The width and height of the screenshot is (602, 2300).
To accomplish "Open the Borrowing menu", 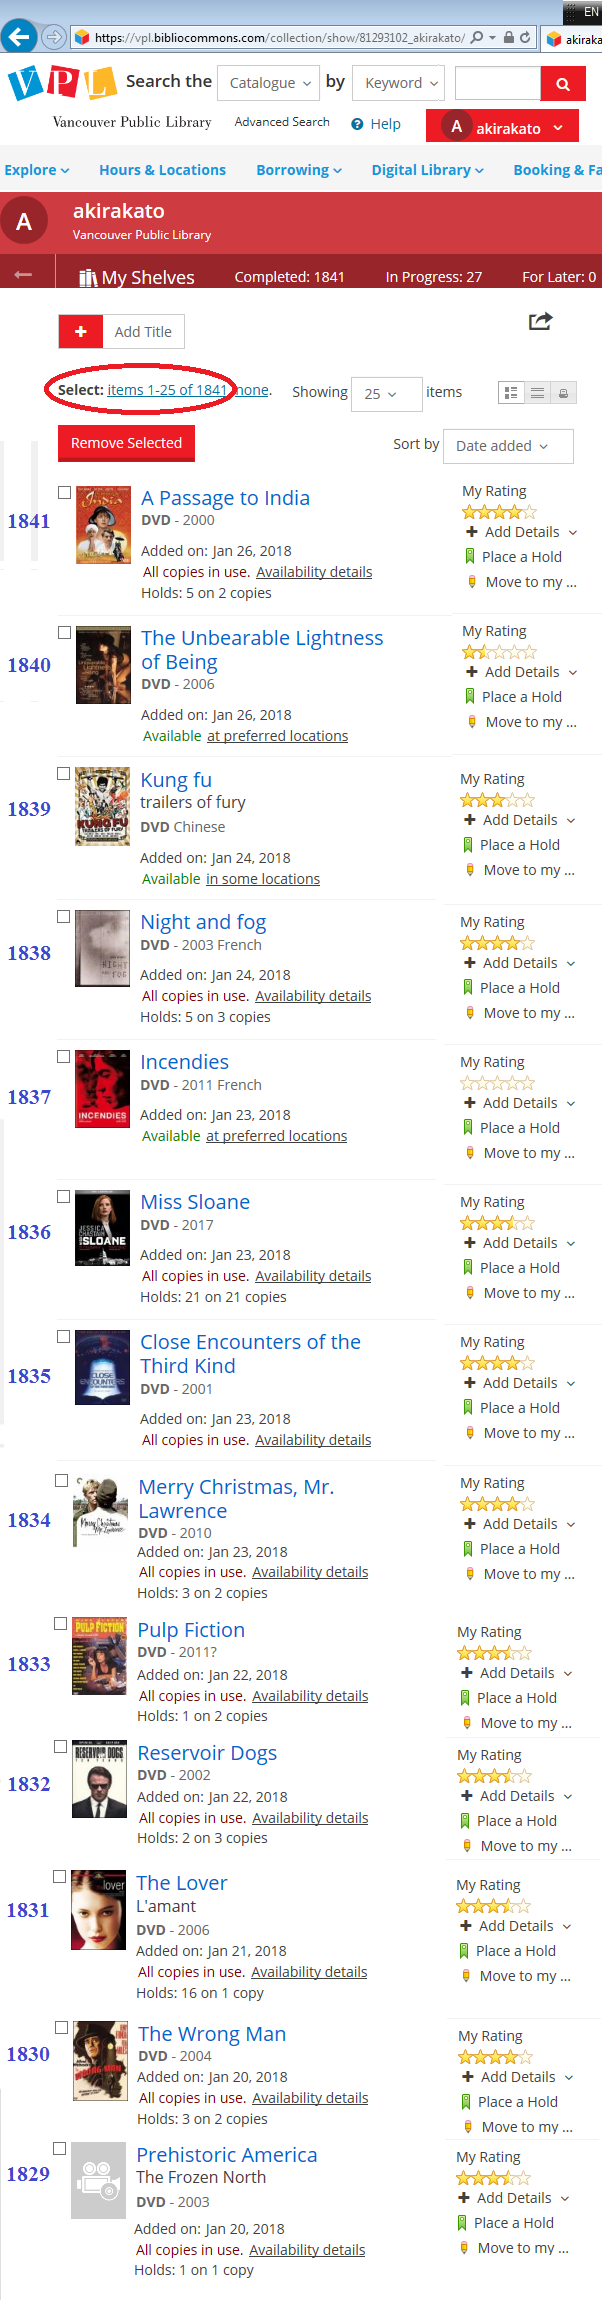I will (299, 170).
